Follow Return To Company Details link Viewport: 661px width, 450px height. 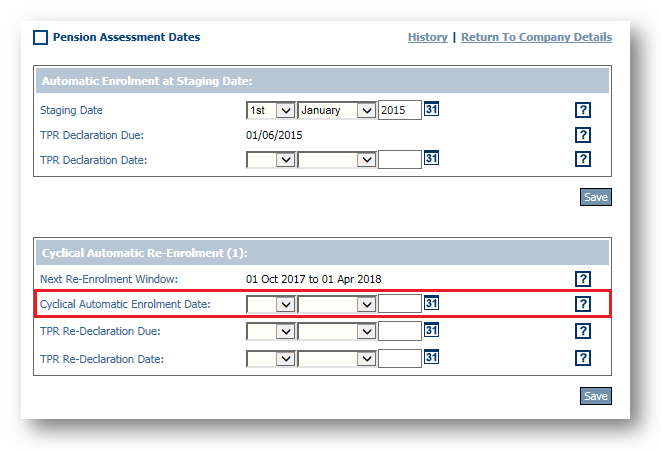tap(536, 37)
